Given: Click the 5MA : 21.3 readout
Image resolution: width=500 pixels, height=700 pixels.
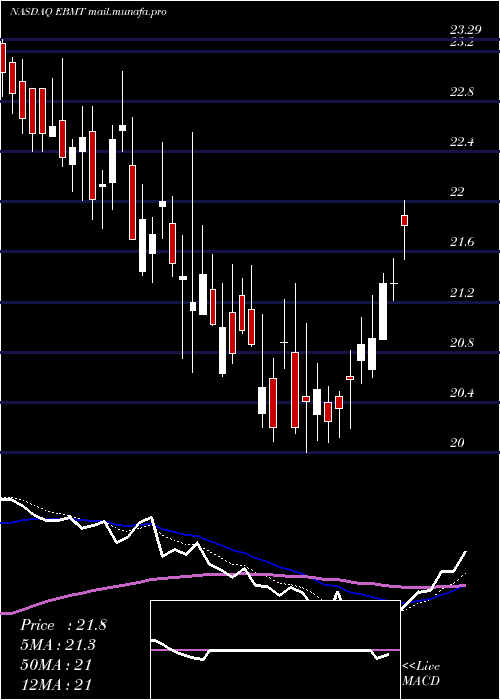Looking at the screenshot, I should [x=58, y=645].
